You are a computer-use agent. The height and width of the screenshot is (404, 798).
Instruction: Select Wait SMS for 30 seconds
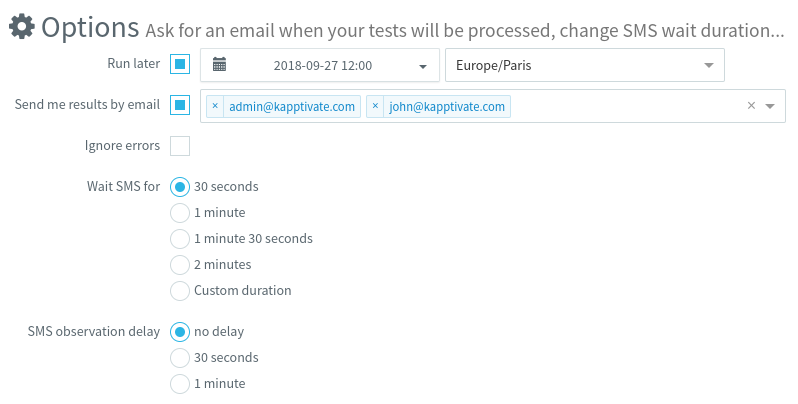[180, 186]
